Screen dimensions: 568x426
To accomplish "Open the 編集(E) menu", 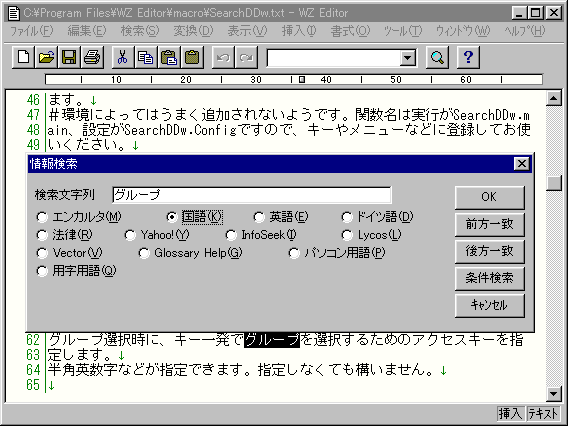I will coord(87,31).
